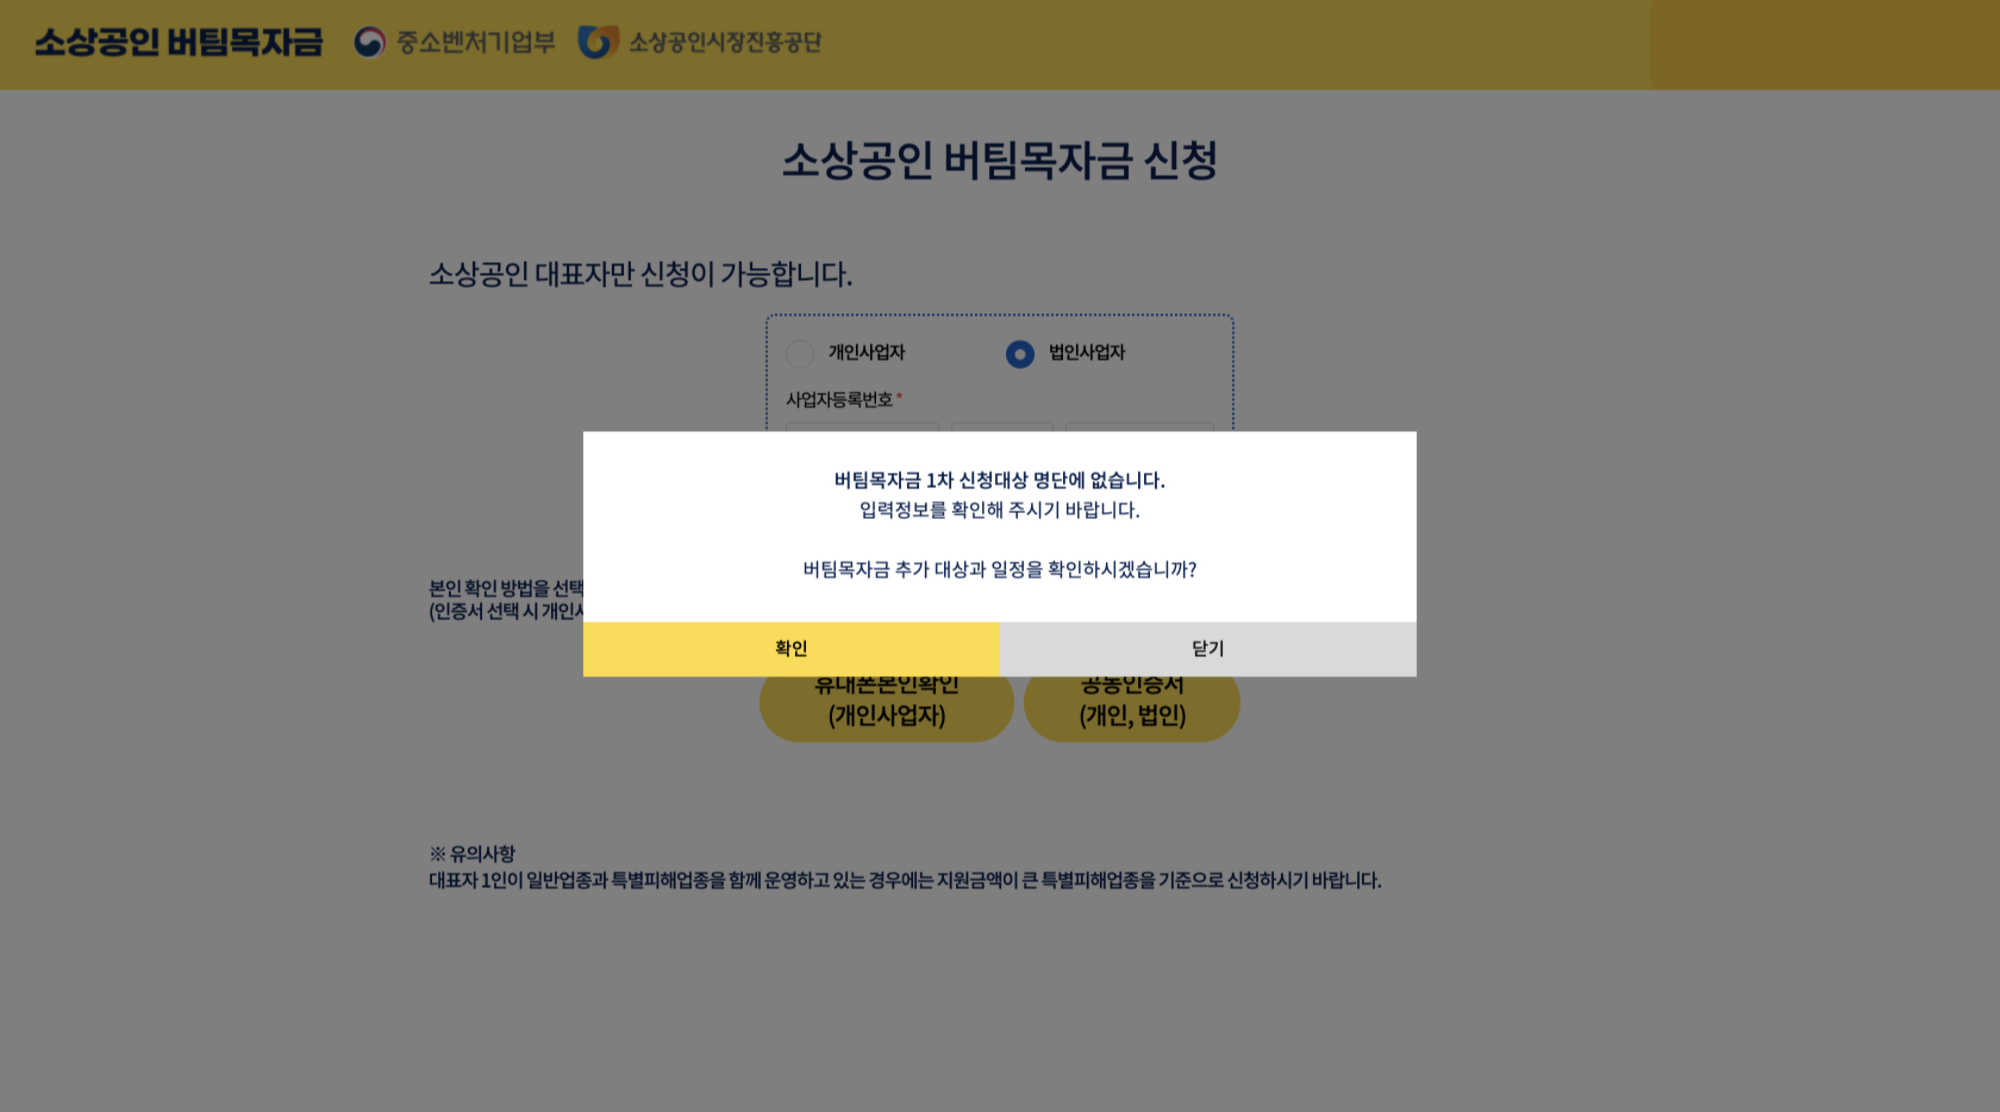
Task: Click the 중소벤처기업부 taegeuk emblem icon
Action: click(369, 42)
